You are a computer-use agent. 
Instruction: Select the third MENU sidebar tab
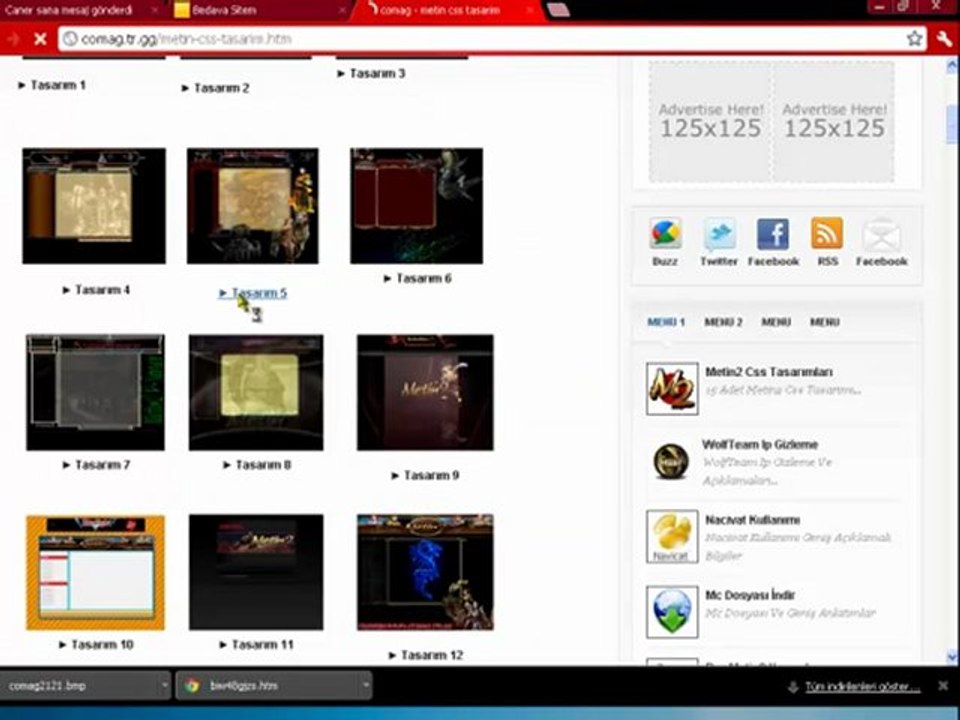[776, 322]
